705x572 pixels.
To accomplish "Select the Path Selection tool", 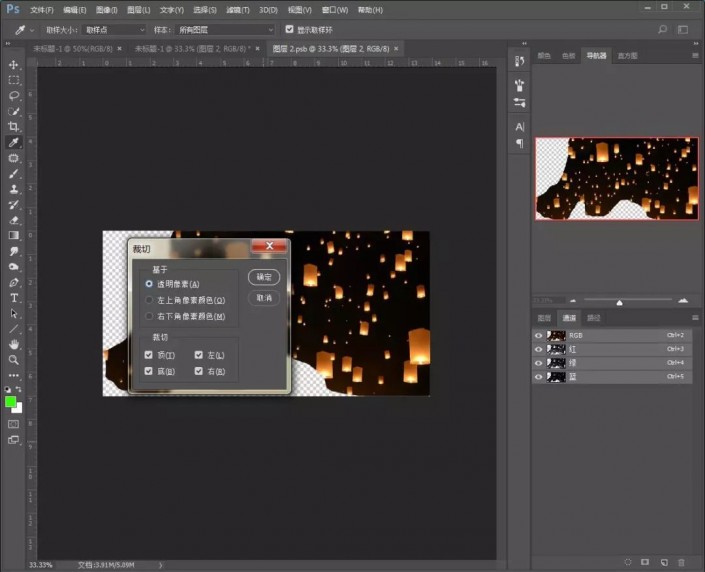I will coord(13,313).
